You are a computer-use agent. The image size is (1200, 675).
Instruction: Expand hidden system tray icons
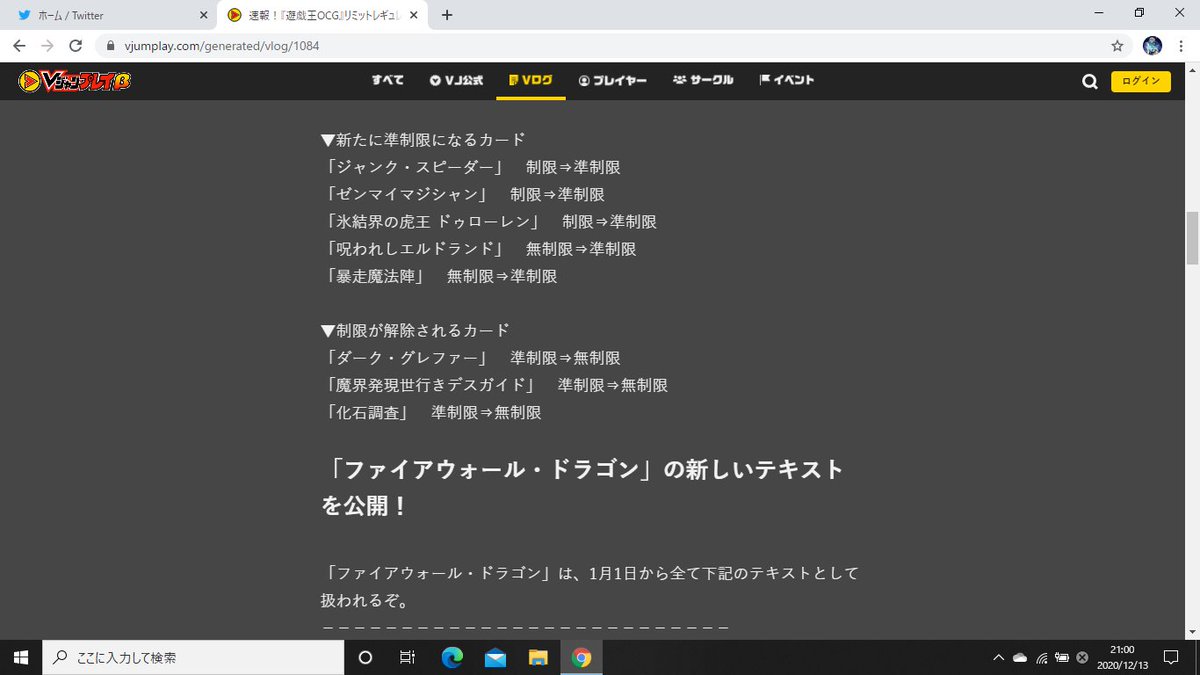tap(997, 657)
